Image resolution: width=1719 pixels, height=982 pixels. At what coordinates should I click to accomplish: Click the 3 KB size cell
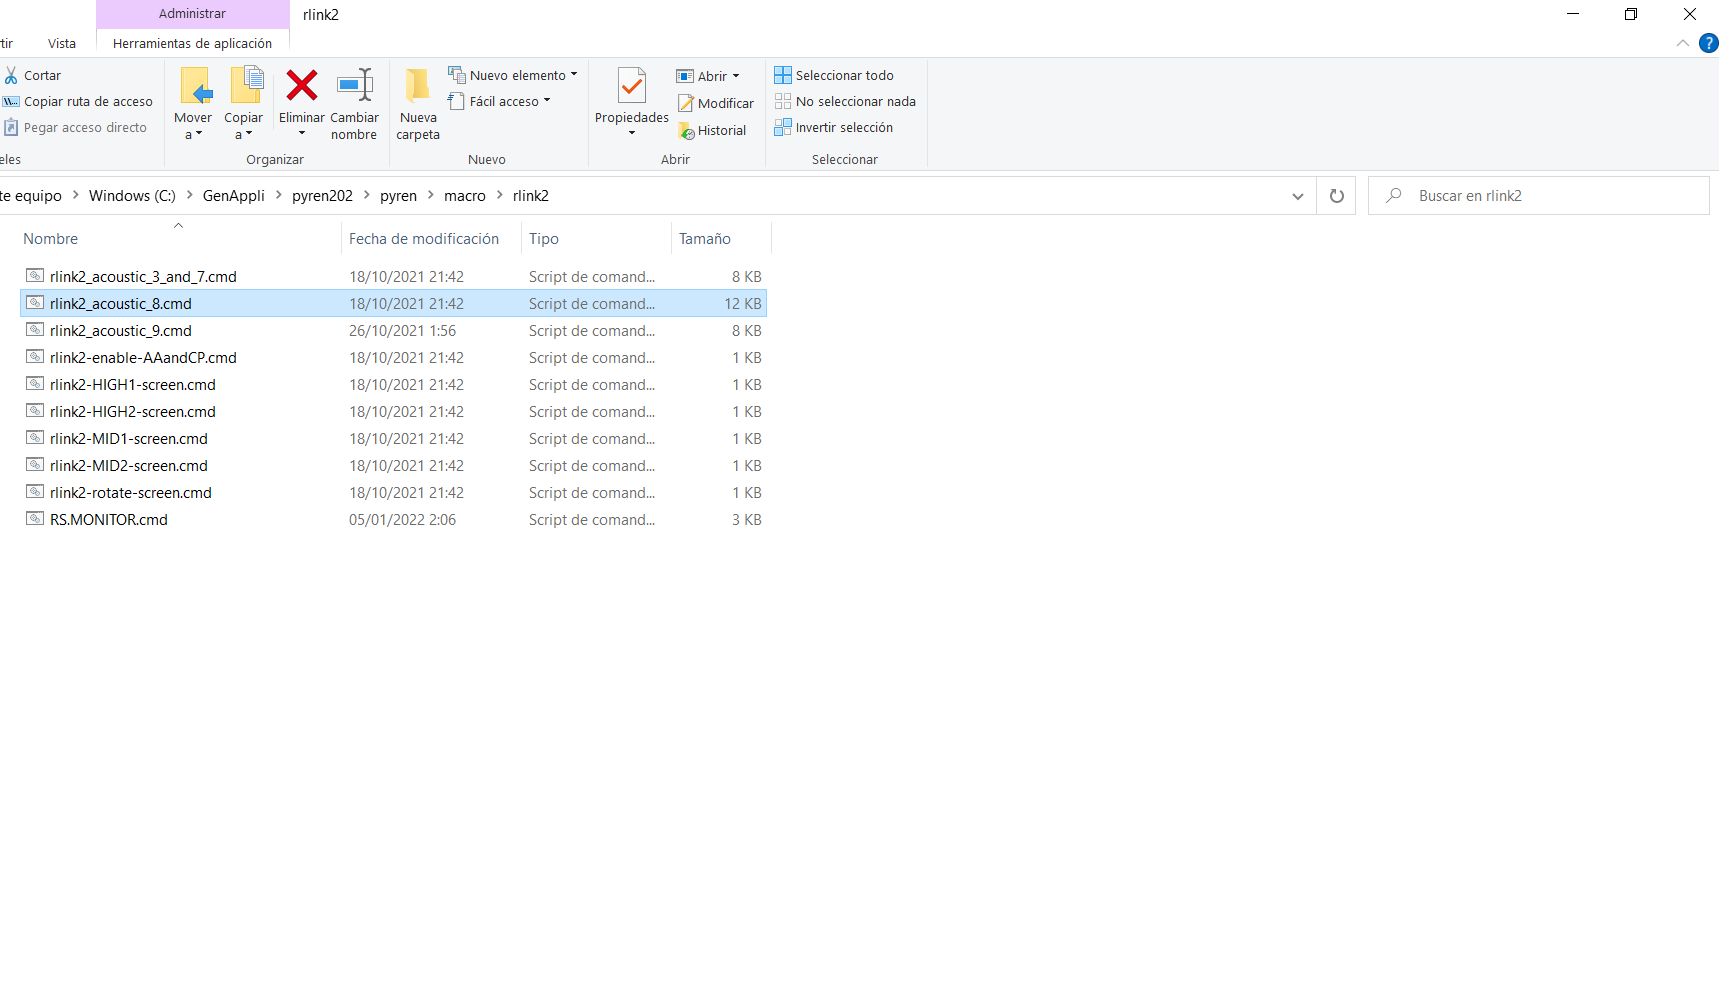747,519
